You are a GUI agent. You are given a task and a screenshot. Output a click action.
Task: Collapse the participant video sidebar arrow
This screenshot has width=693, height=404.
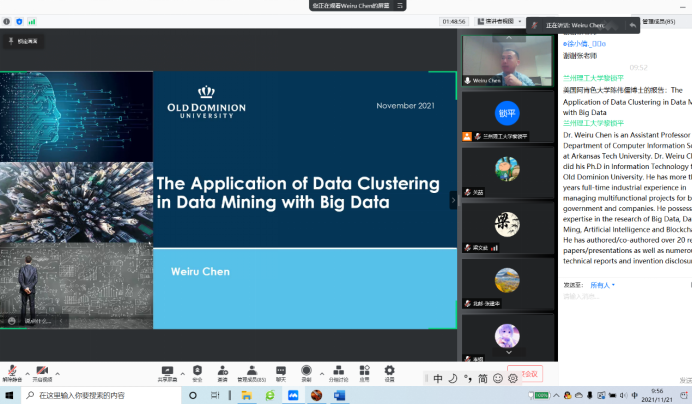[453, 200]
